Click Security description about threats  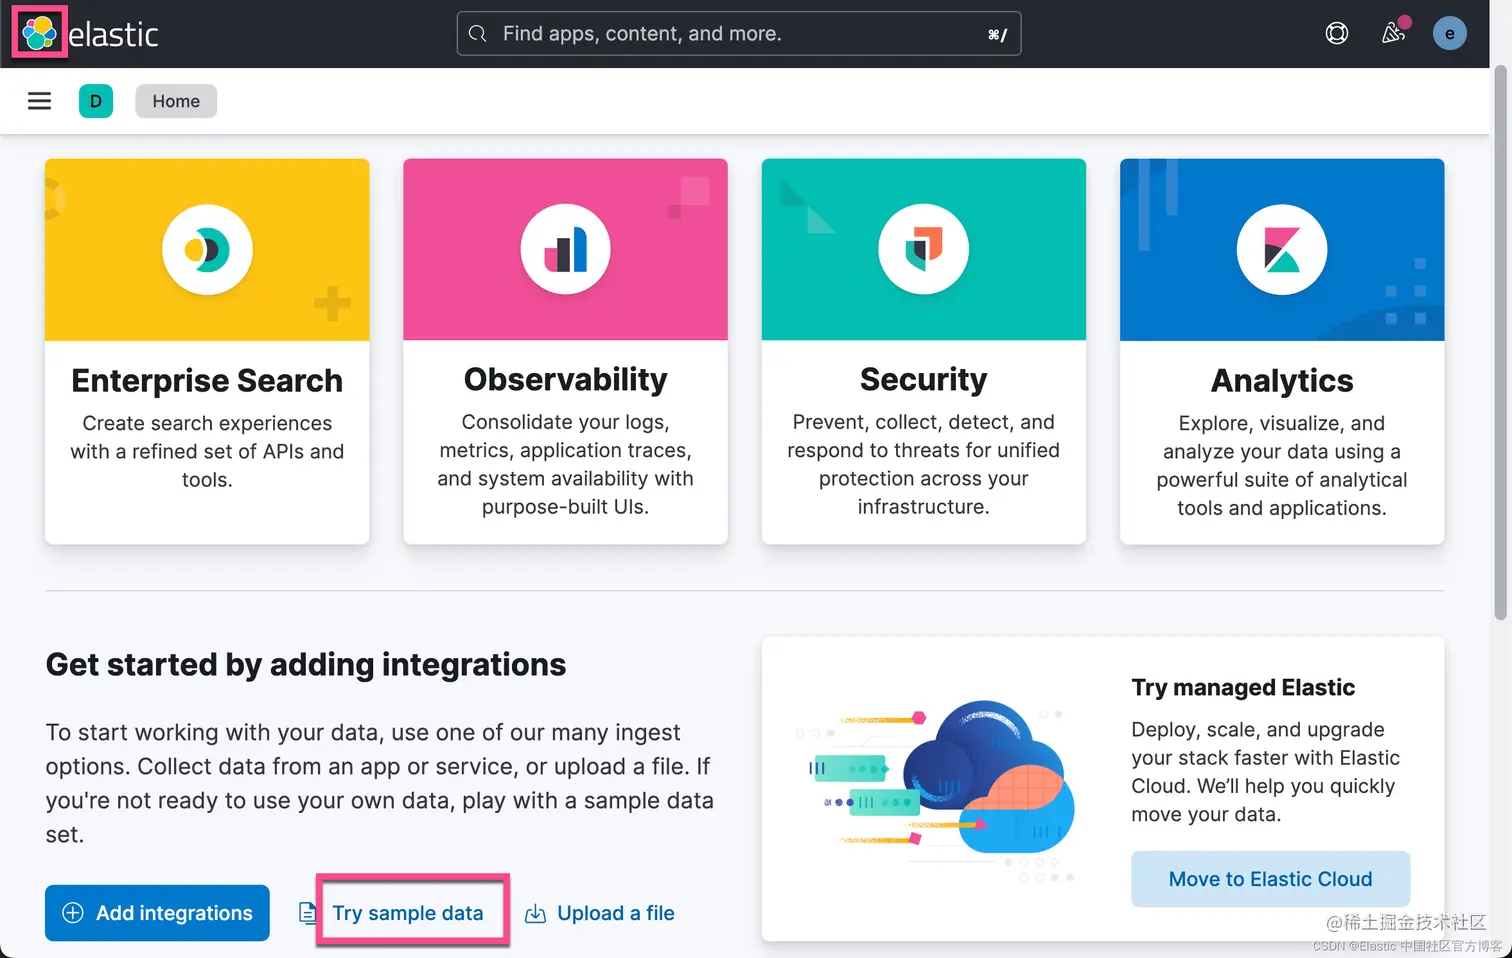pyautogui.click(x=923, y=464)
